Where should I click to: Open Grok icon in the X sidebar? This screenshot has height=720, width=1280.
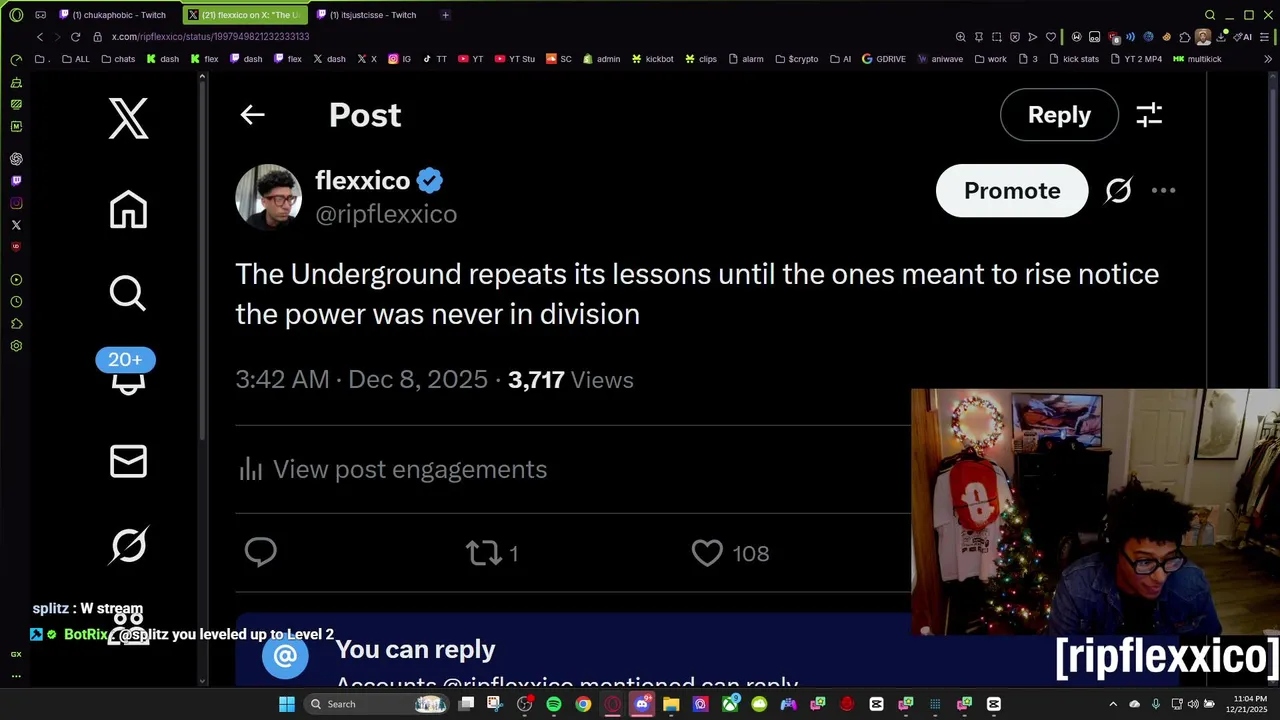[x=128, y=545]
